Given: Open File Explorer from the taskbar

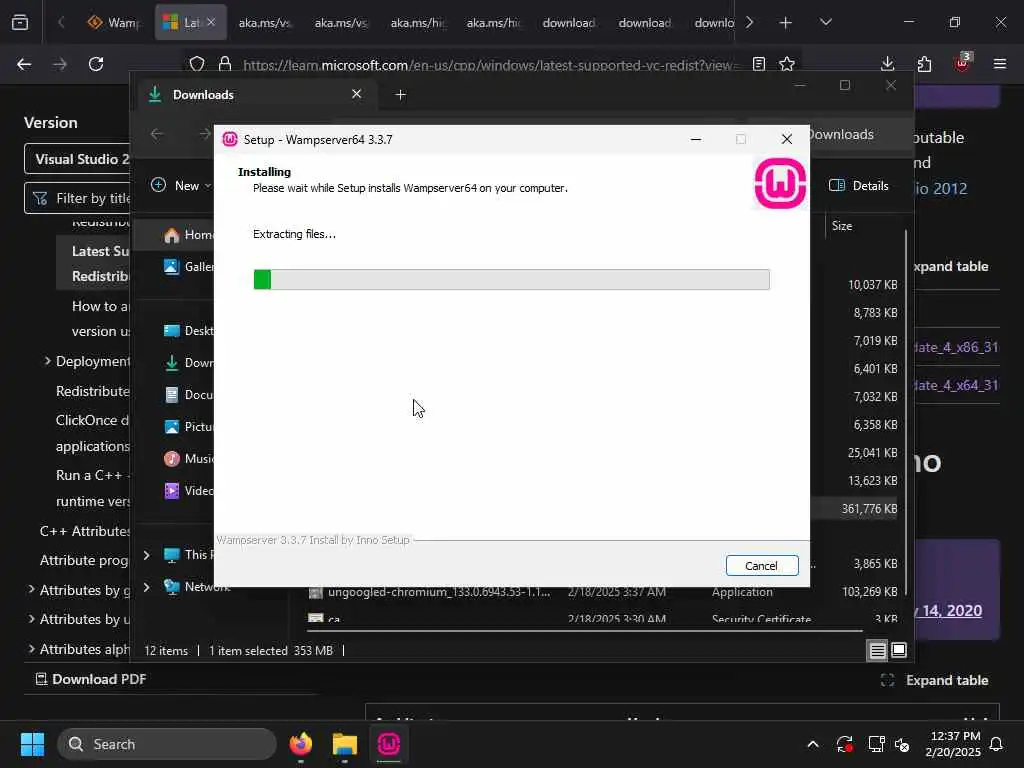Looking at the screenshot, I should 344,744.
